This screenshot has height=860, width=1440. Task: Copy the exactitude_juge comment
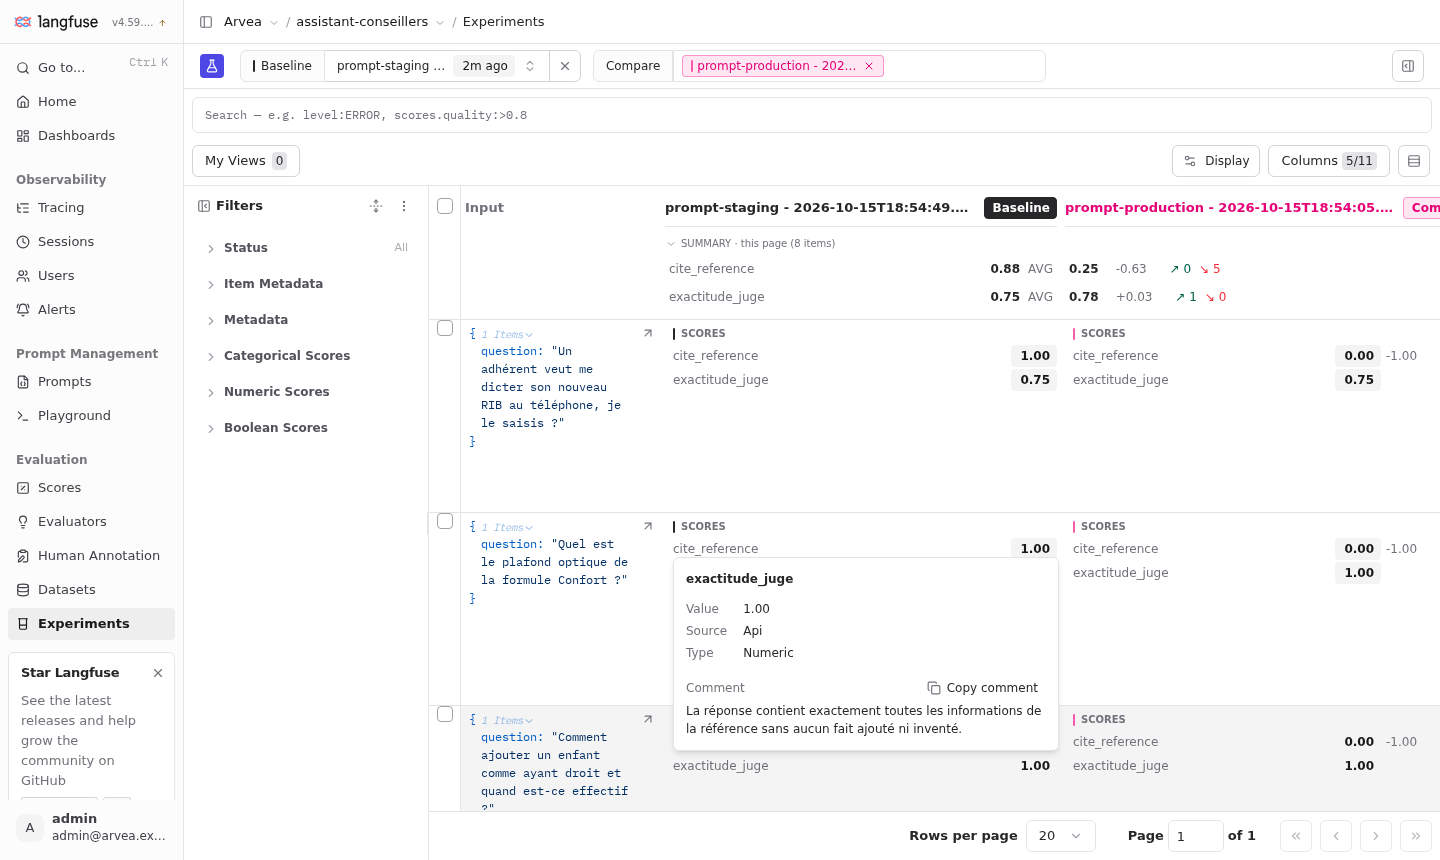pos(983,688)
